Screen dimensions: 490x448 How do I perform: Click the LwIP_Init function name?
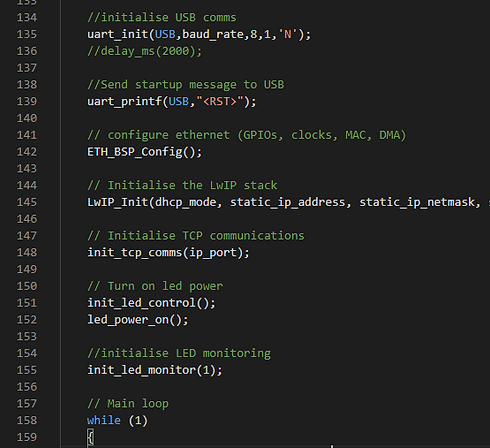pos(117,202)
